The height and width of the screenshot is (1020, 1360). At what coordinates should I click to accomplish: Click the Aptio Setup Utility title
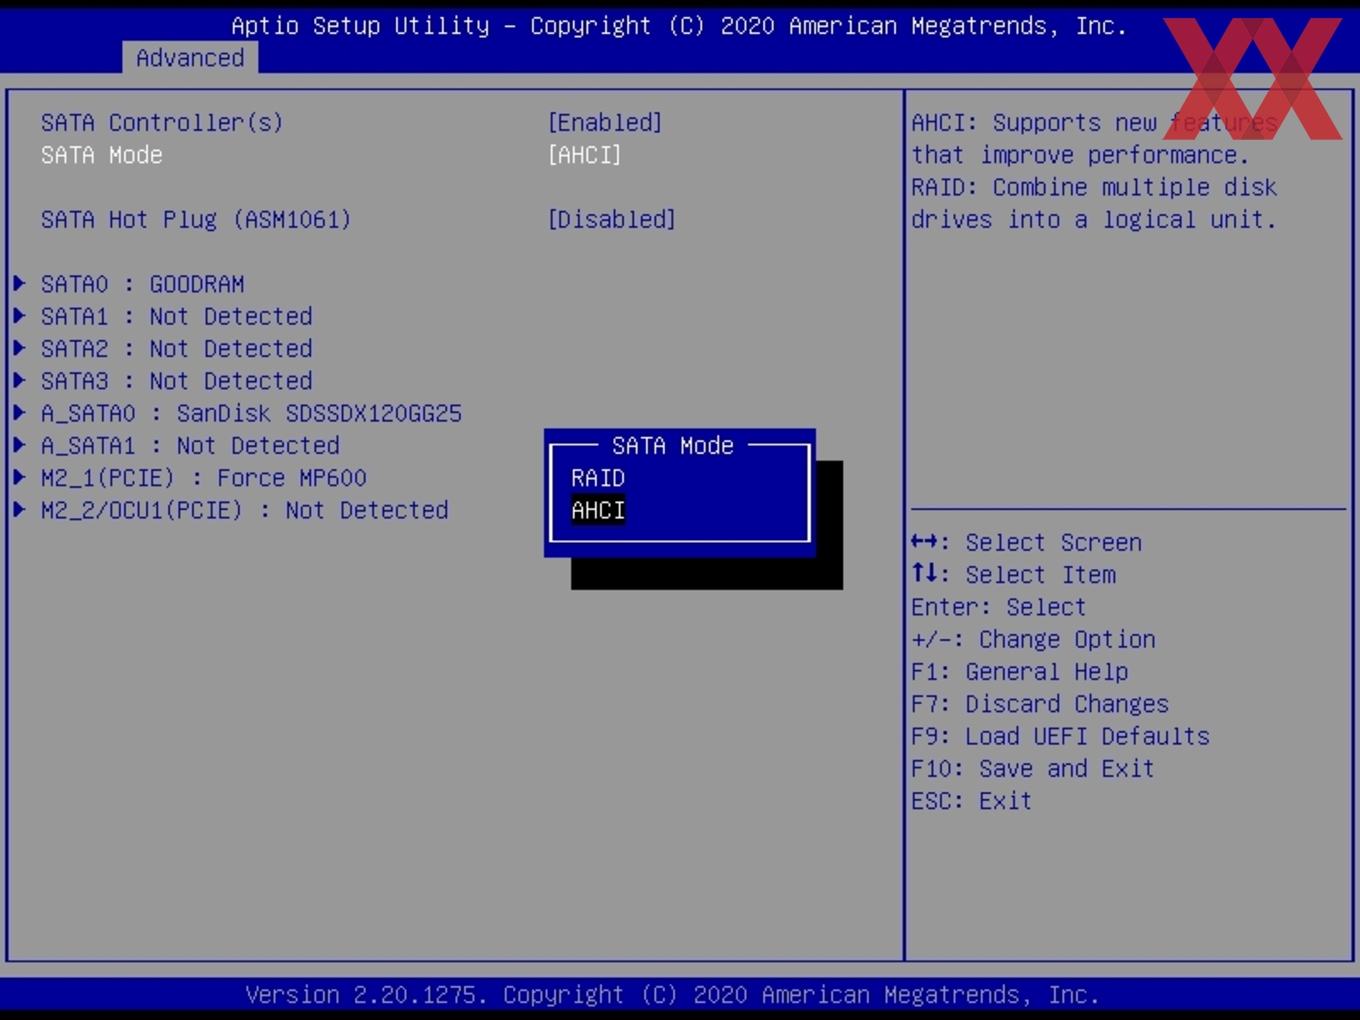coord(679,26)
